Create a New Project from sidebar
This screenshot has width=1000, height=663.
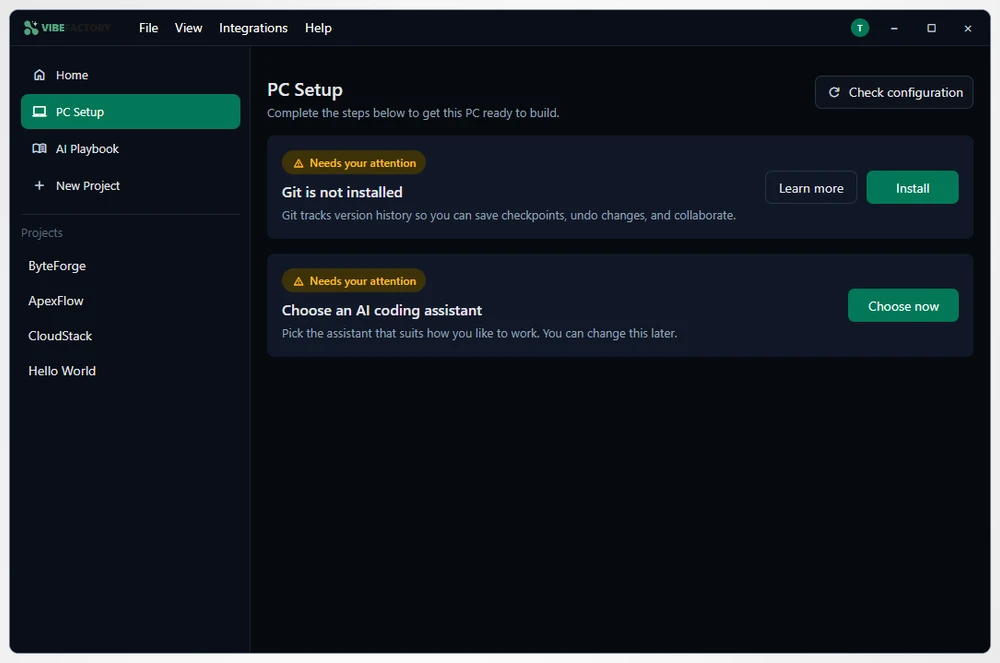pyautogui.click(x=130, y=186)
